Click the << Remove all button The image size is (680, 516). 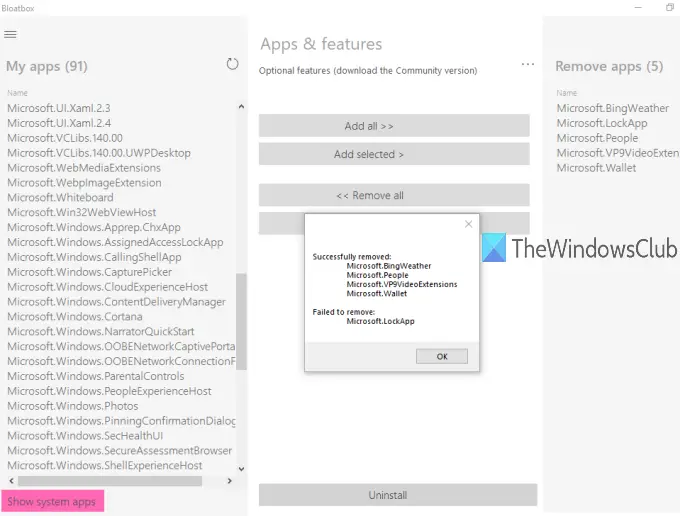(394, 195)
